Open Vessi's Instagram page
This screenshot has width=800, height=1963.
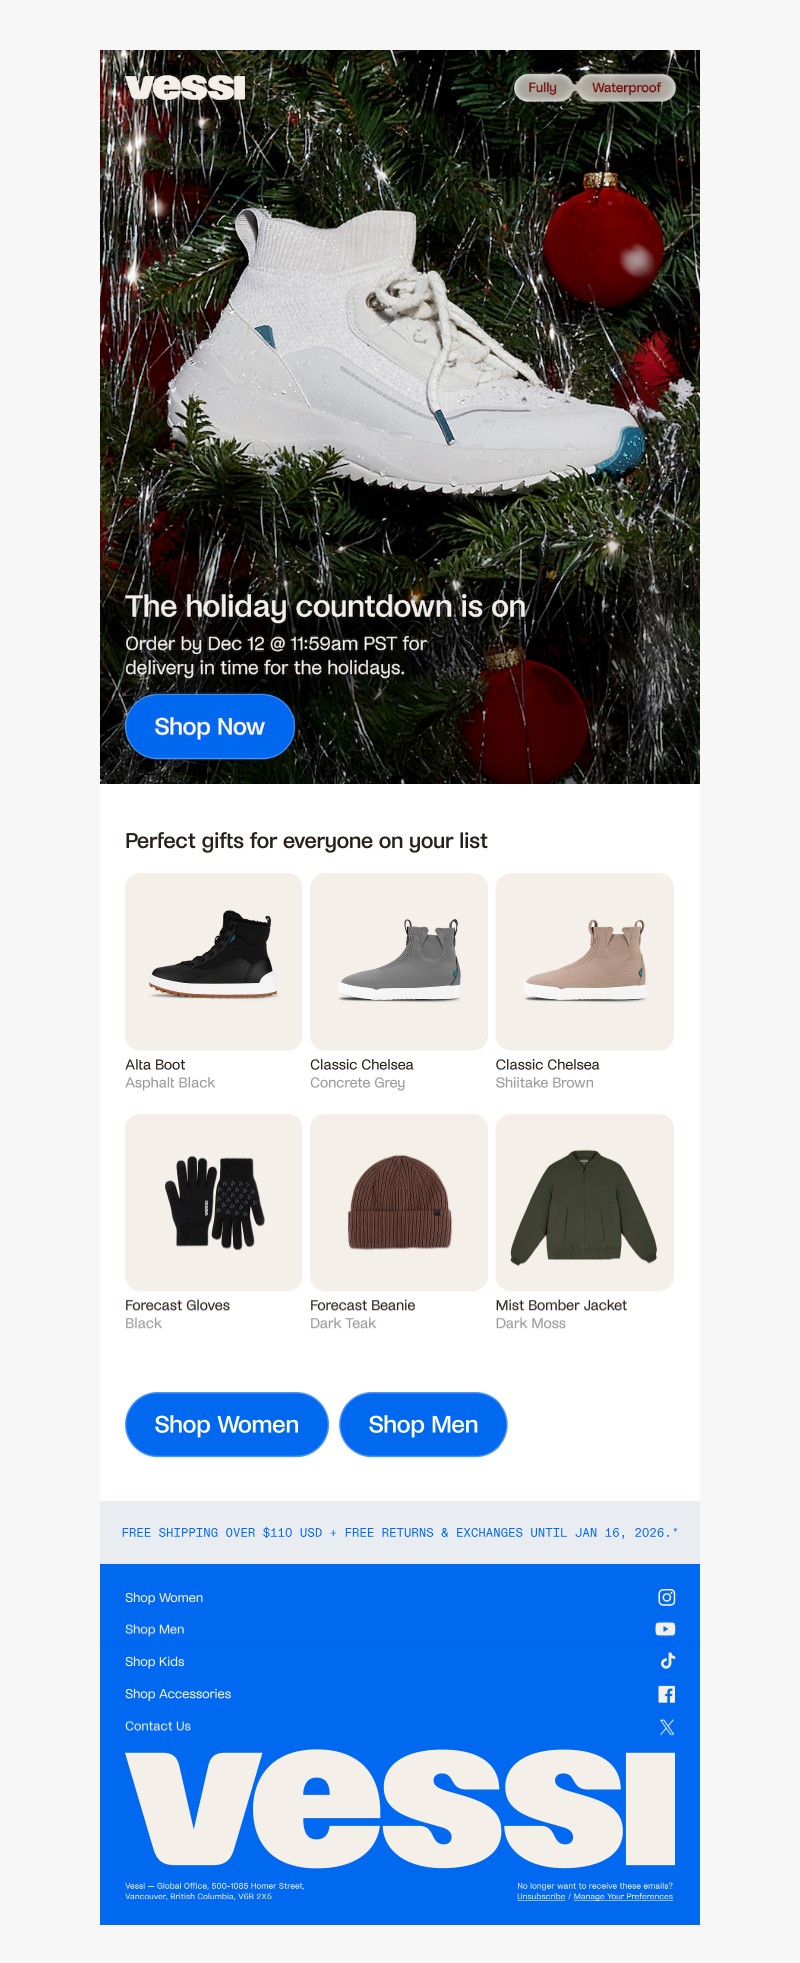click(666, 1597)
